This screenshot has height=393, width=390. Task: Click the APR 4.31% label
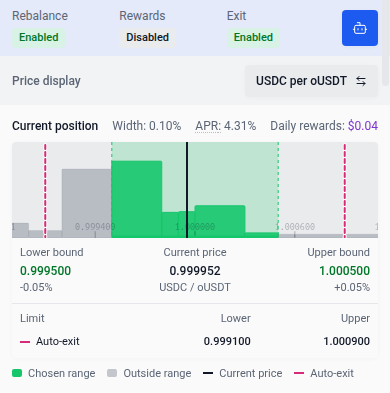(226, 126)
